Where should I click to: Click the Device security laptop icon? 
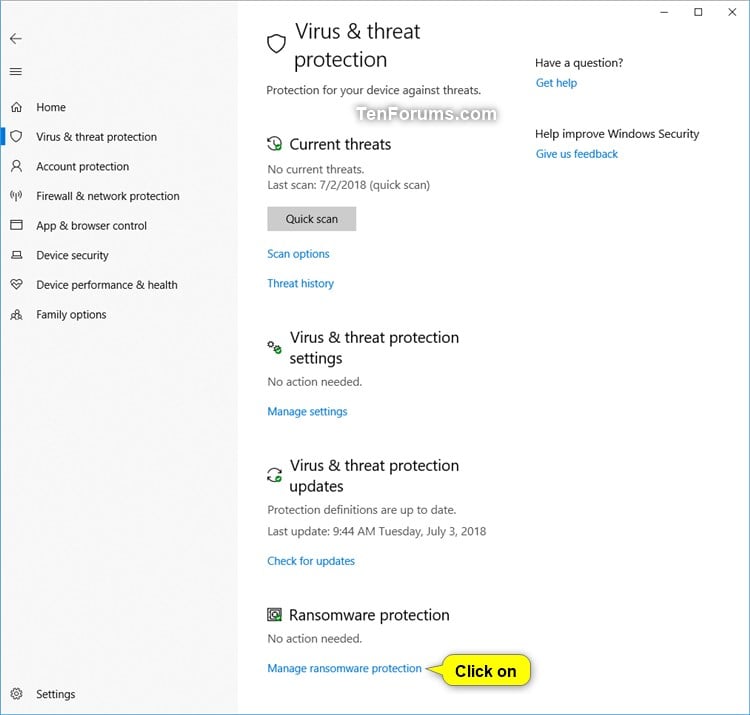[16, 255]
